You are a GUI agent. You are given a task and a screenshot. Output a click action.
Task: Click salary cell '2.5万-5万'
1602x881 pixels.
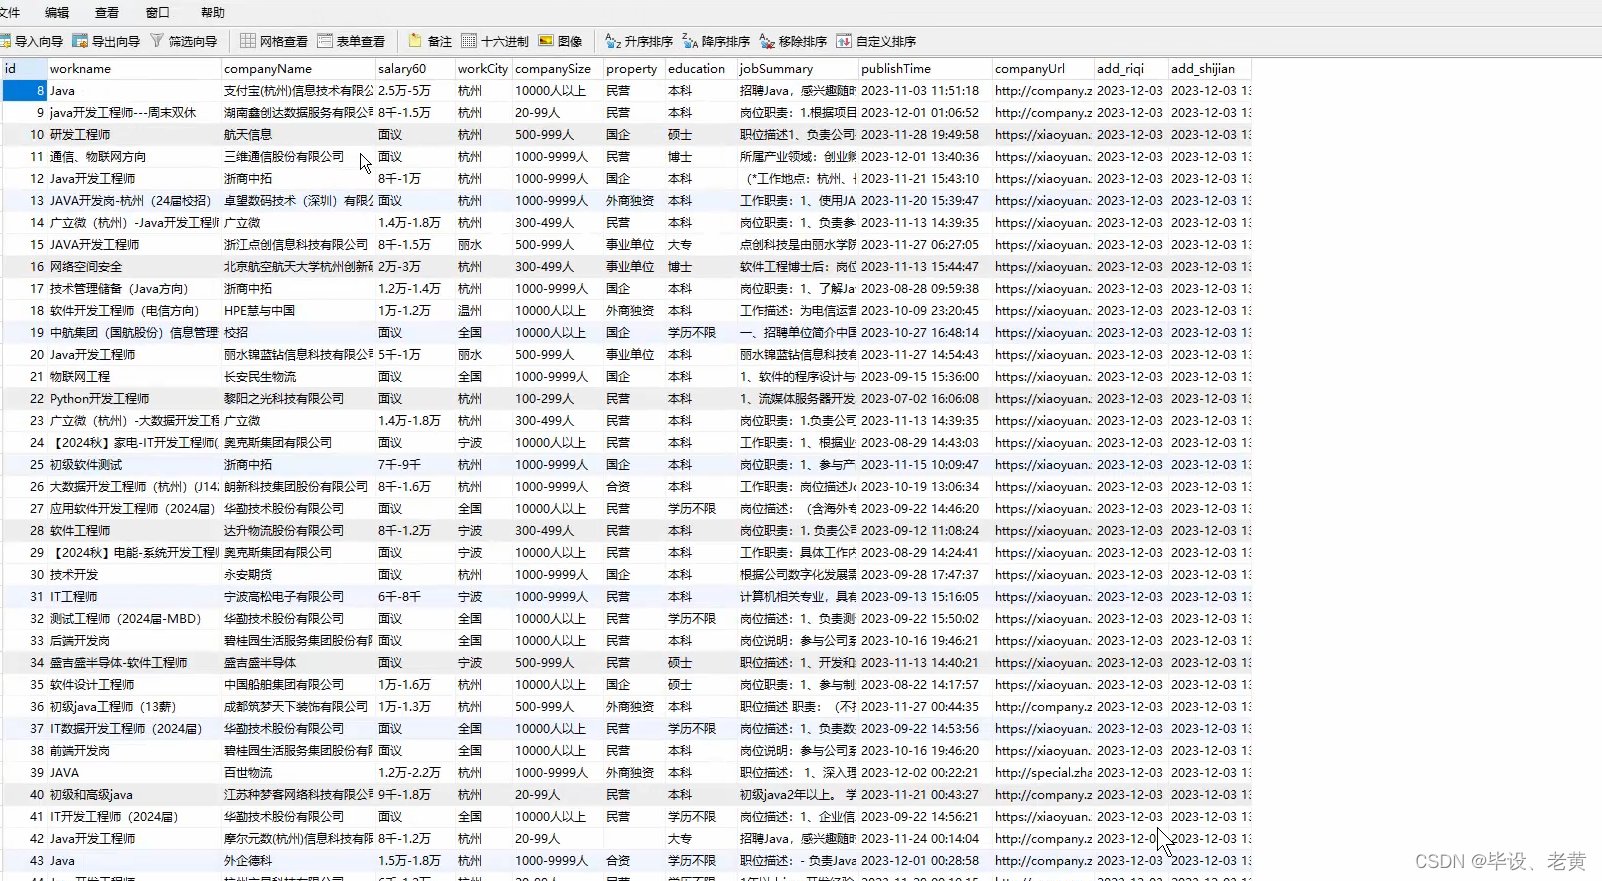tap(415, 91)
